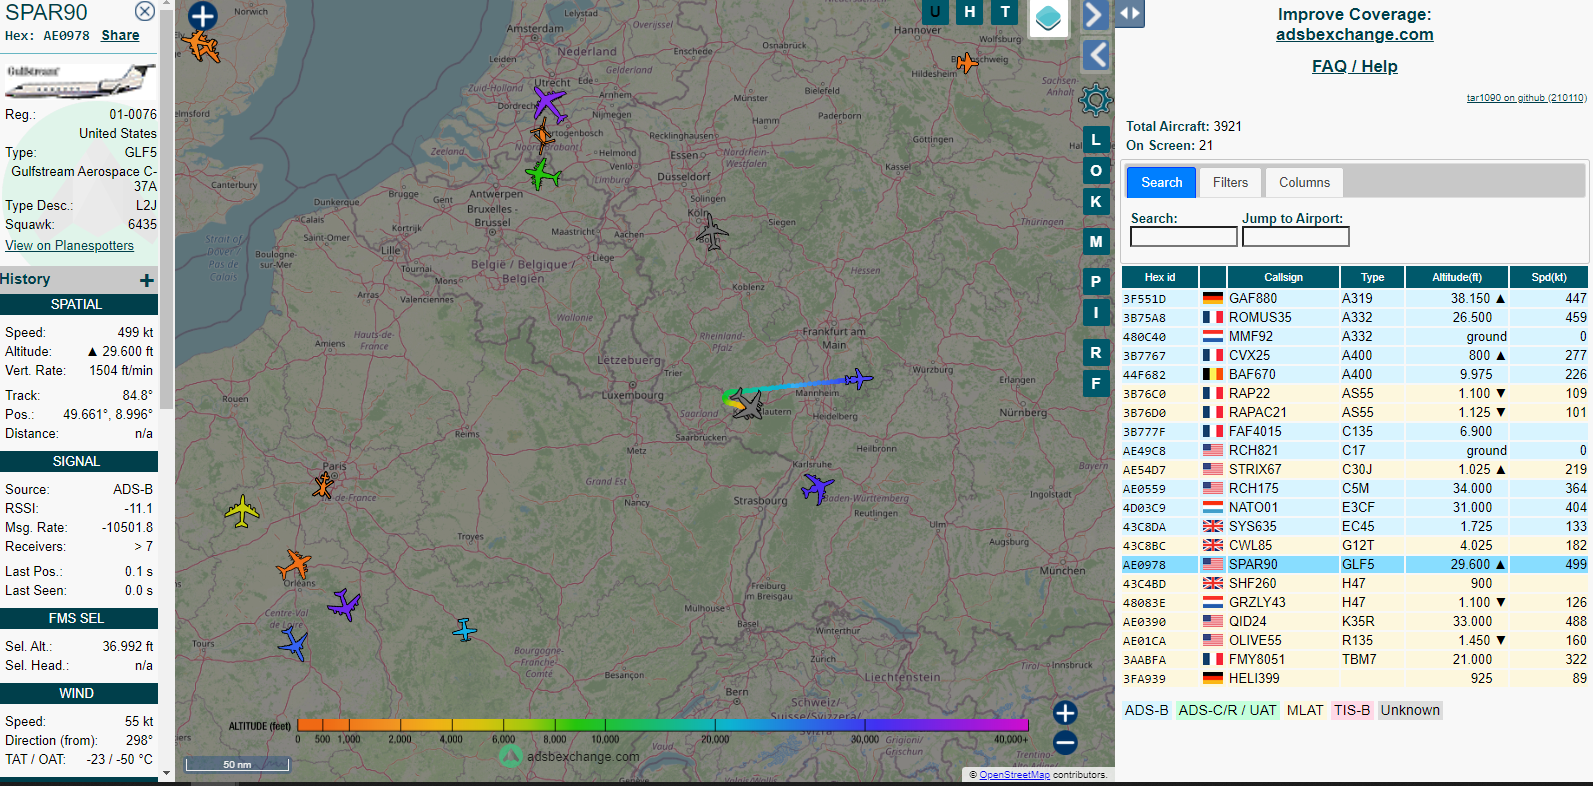
Task: Select the highlighted SPAR90 table row
Action: click(x=1355, y=564)
